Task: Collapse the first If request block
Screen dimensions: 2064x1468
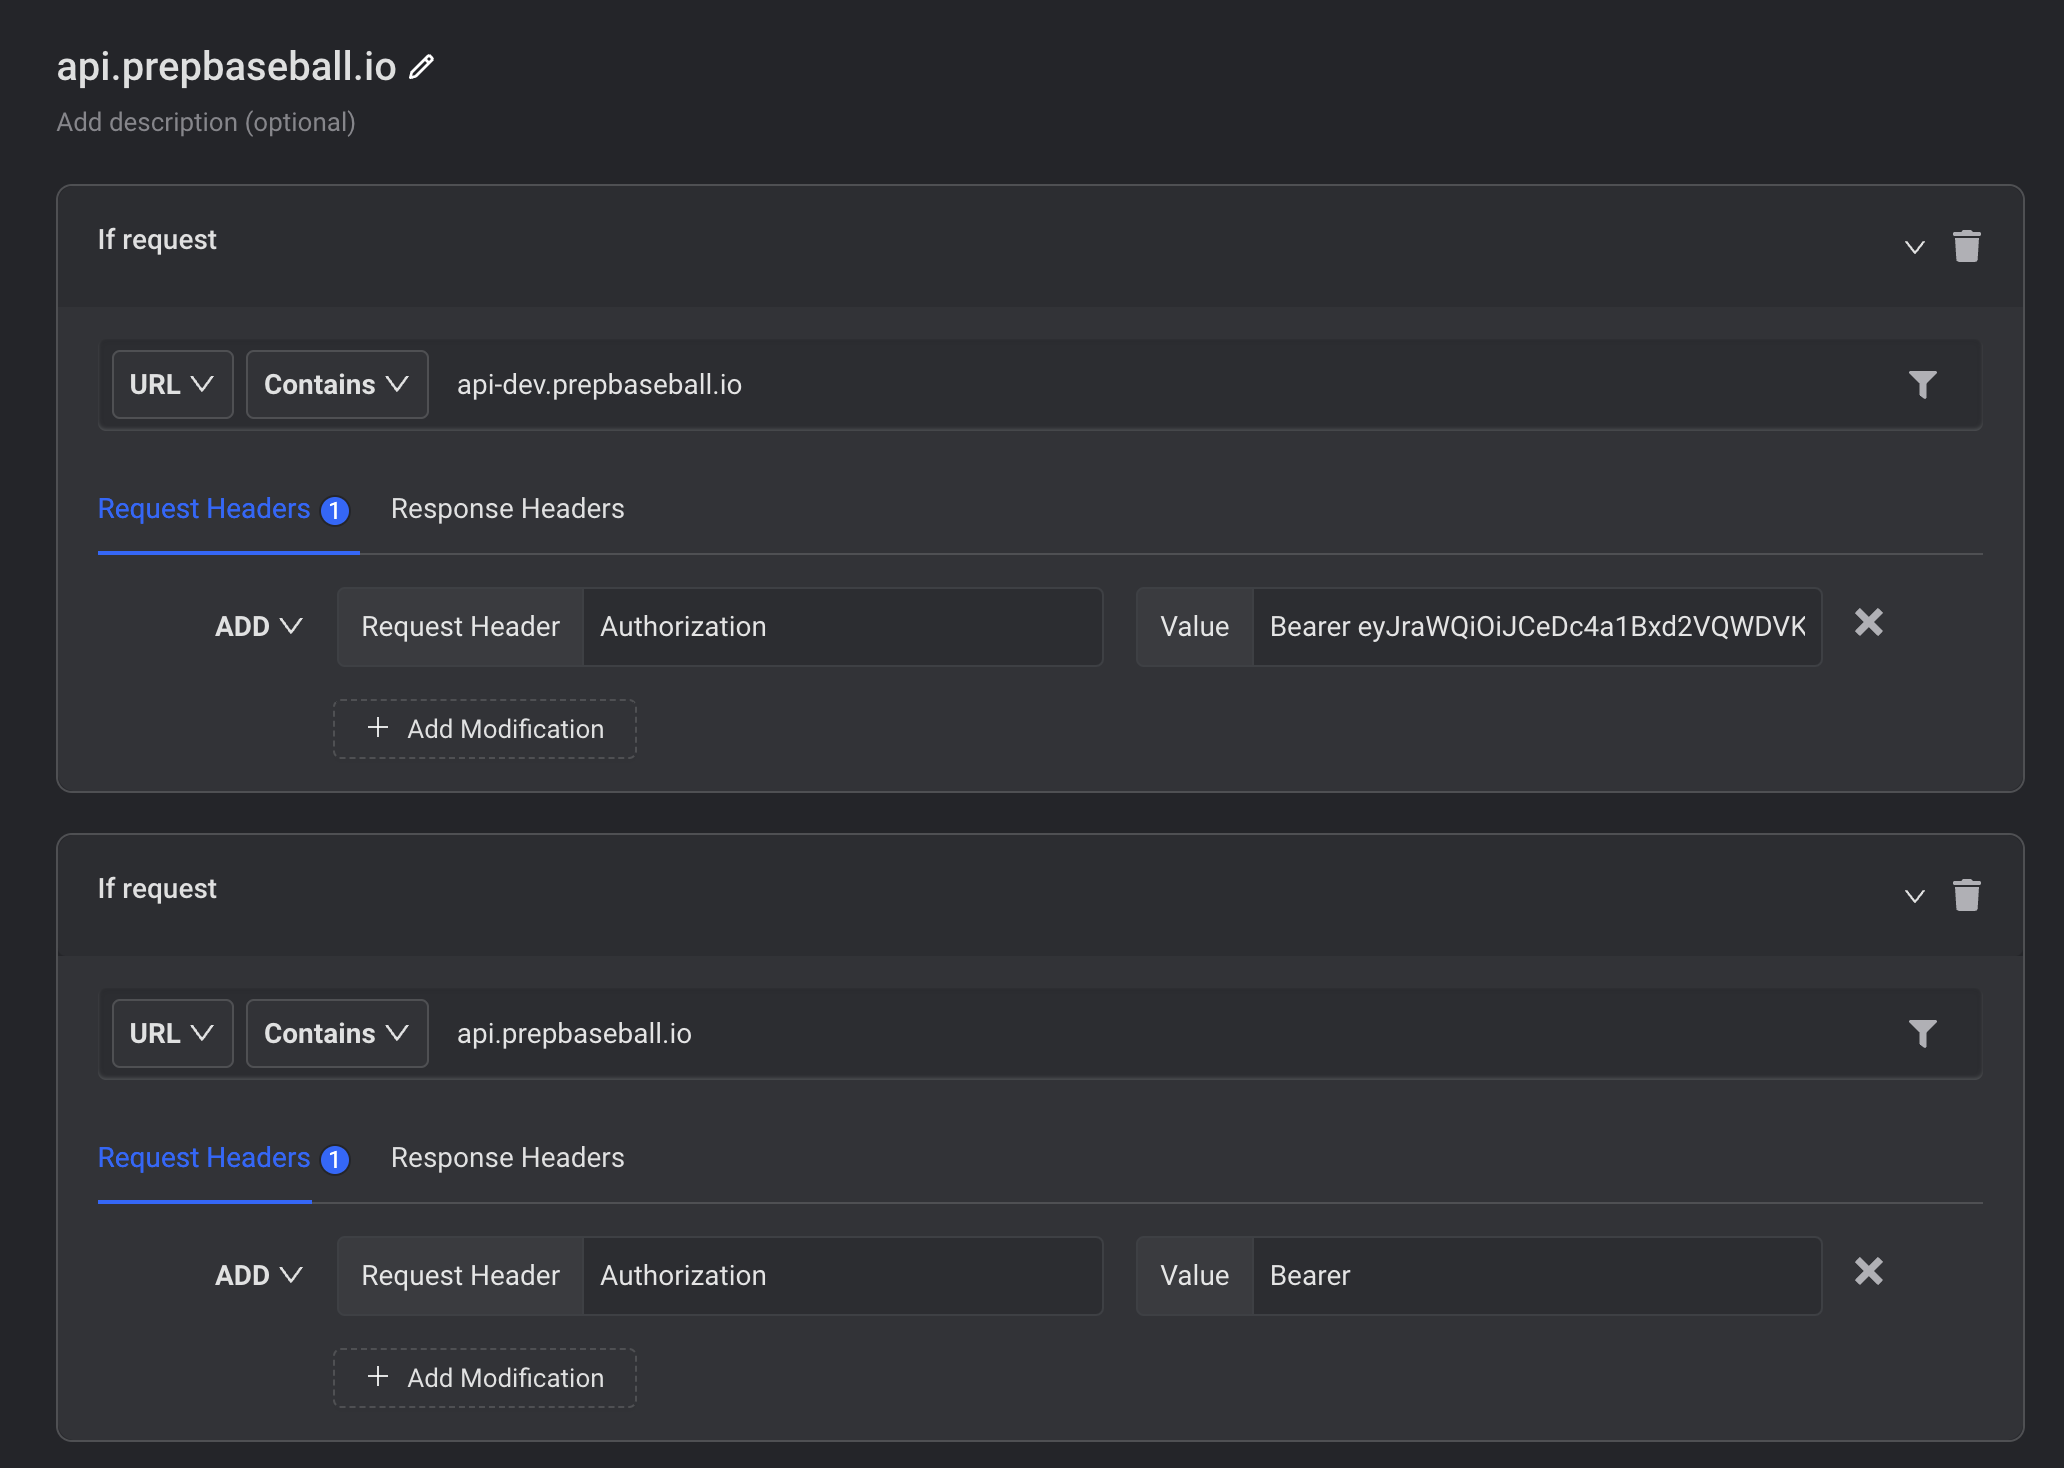Action: click(x=1914, y=247)
